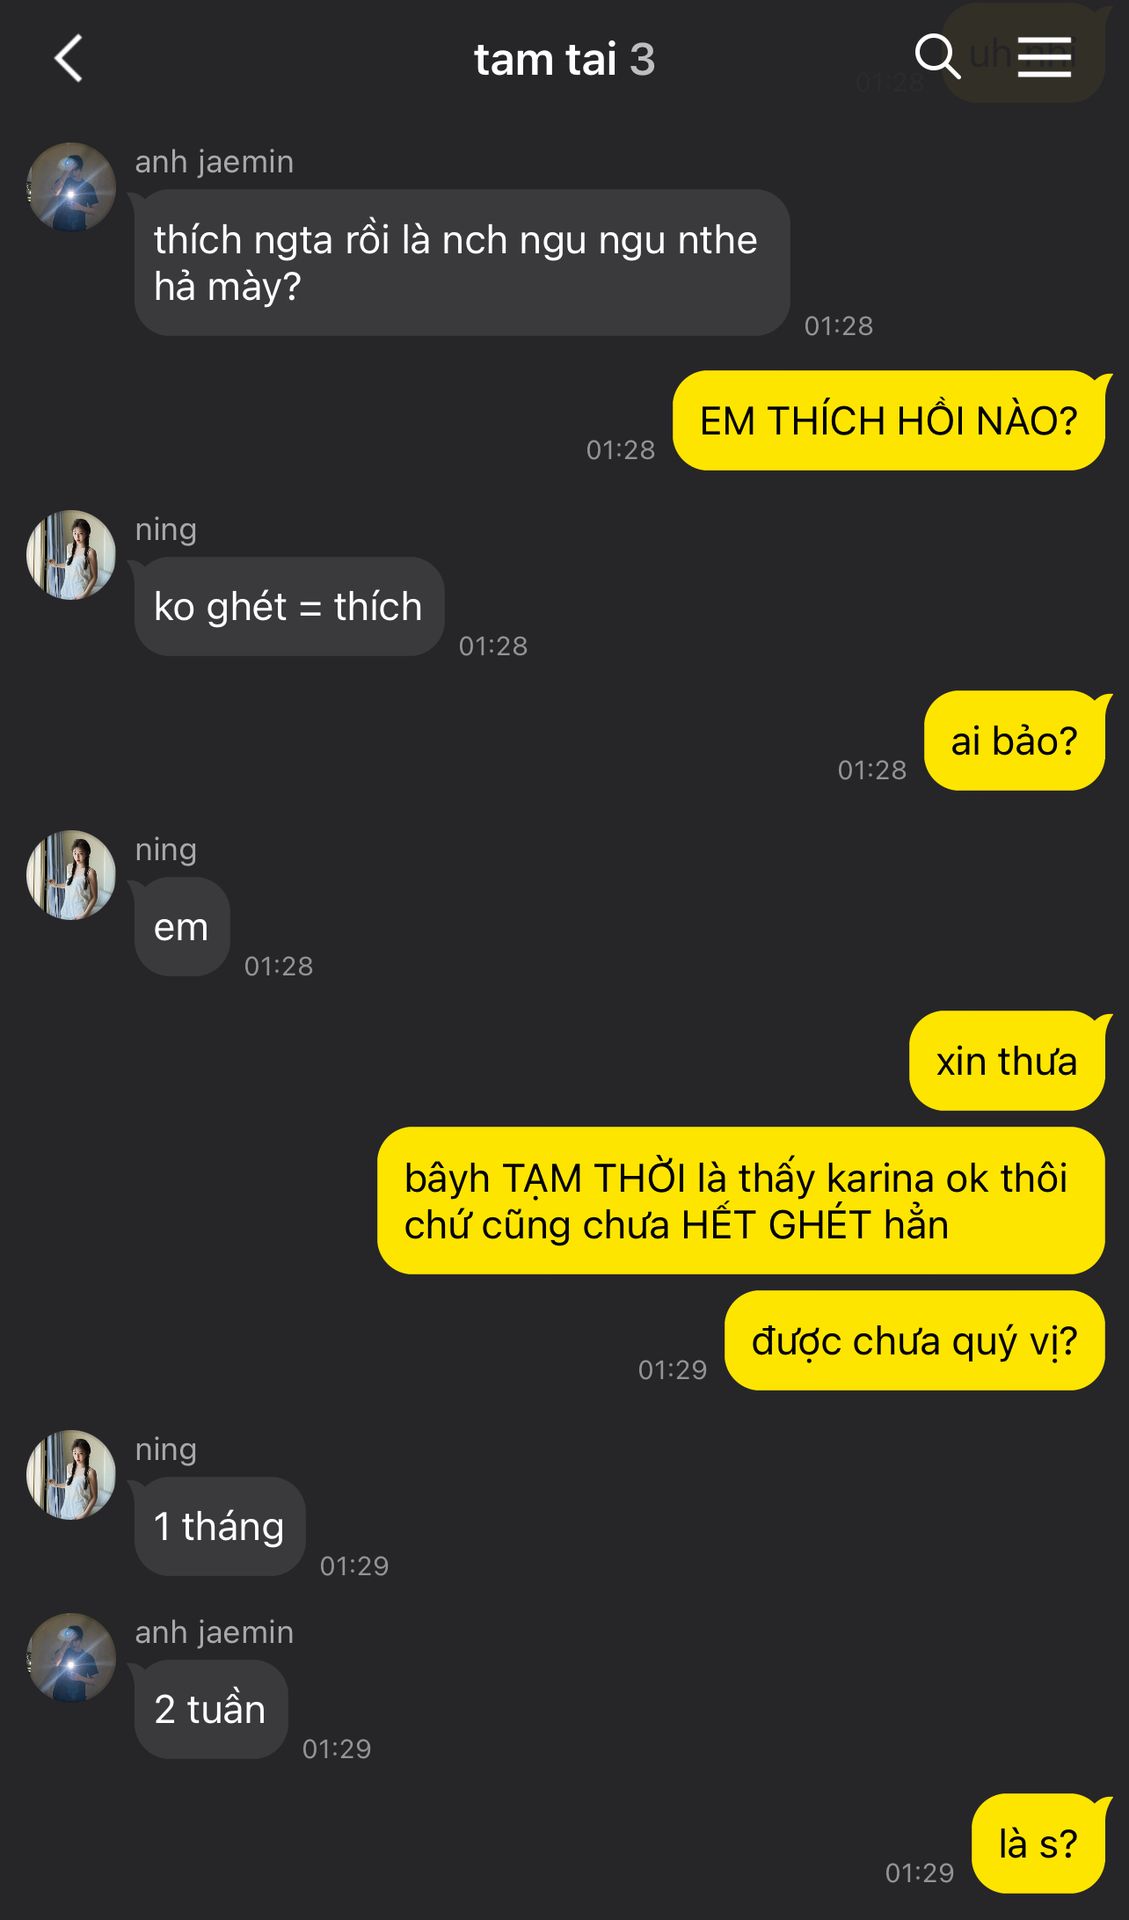
Task: Open the avatar beside 'thích ngta rồi' message
Action: (71, 187)
